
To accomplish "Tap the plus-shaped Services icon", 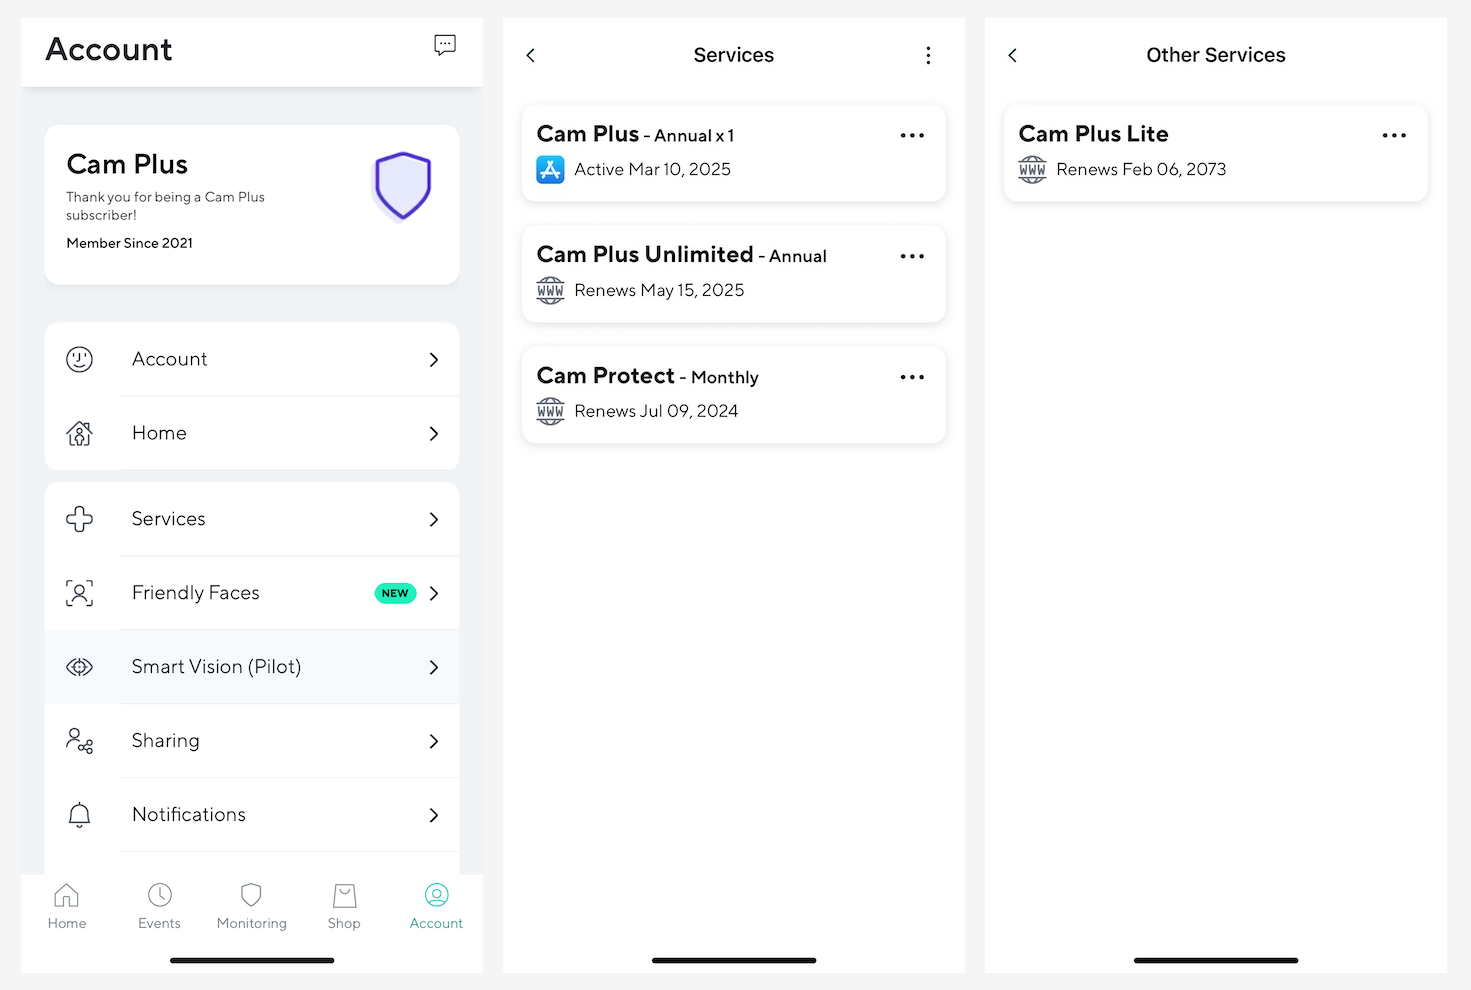I will pos(80,519).
